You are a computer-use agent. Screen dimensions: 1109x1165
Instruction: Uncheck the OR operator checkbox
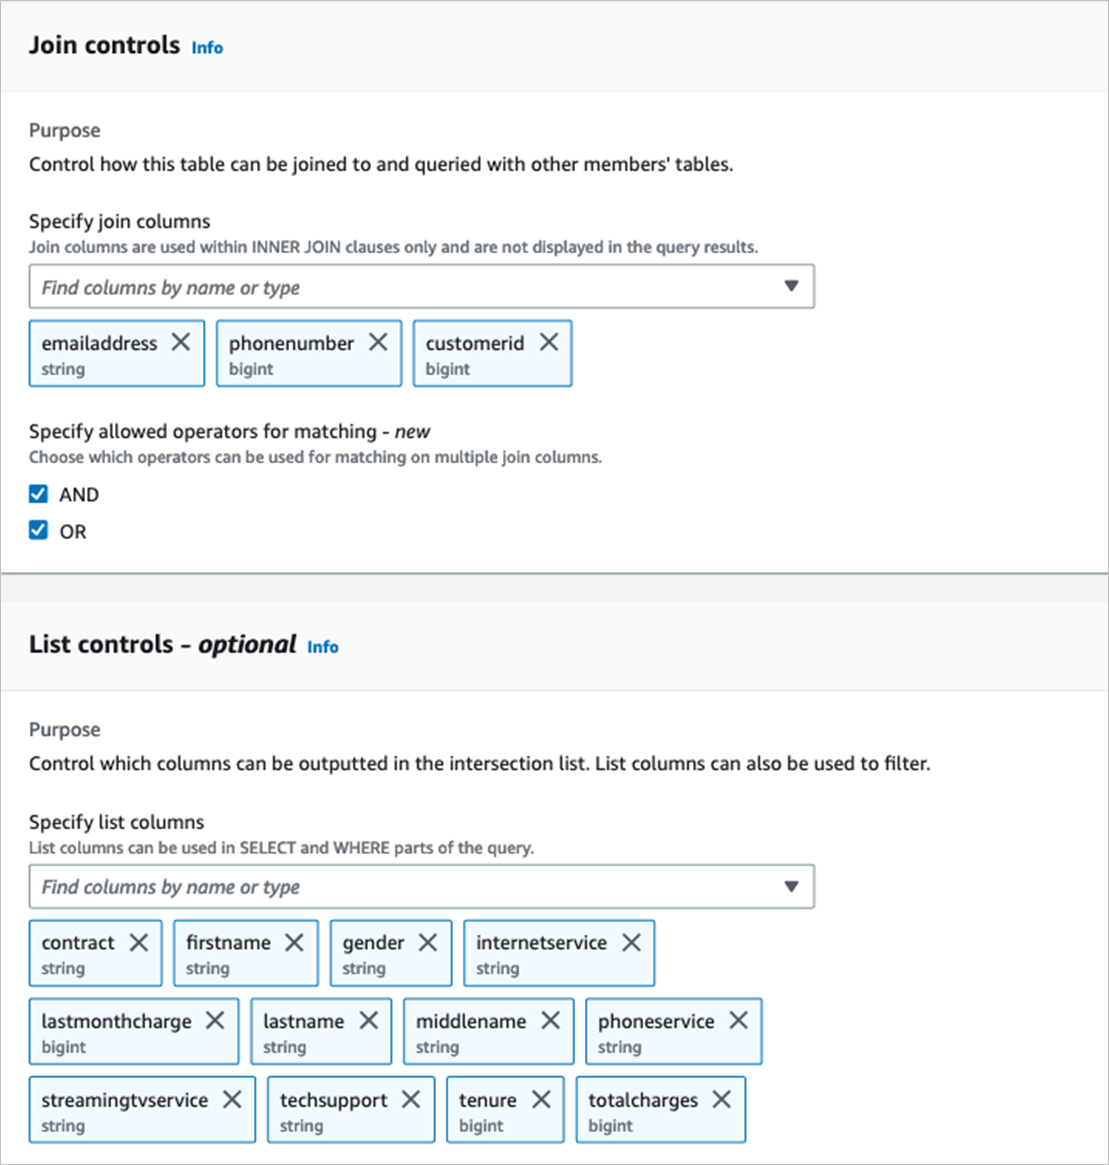pyautogui.click(x=39, y=531)
